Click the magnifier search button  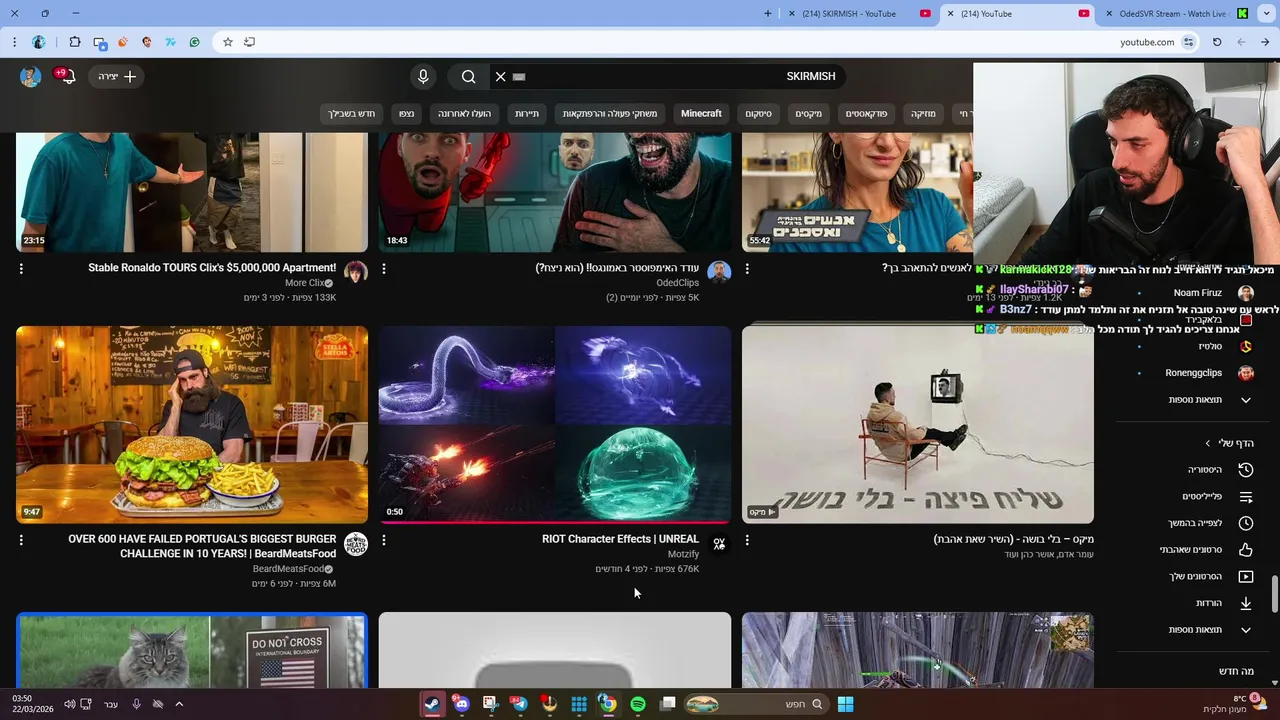click(468, 76)
